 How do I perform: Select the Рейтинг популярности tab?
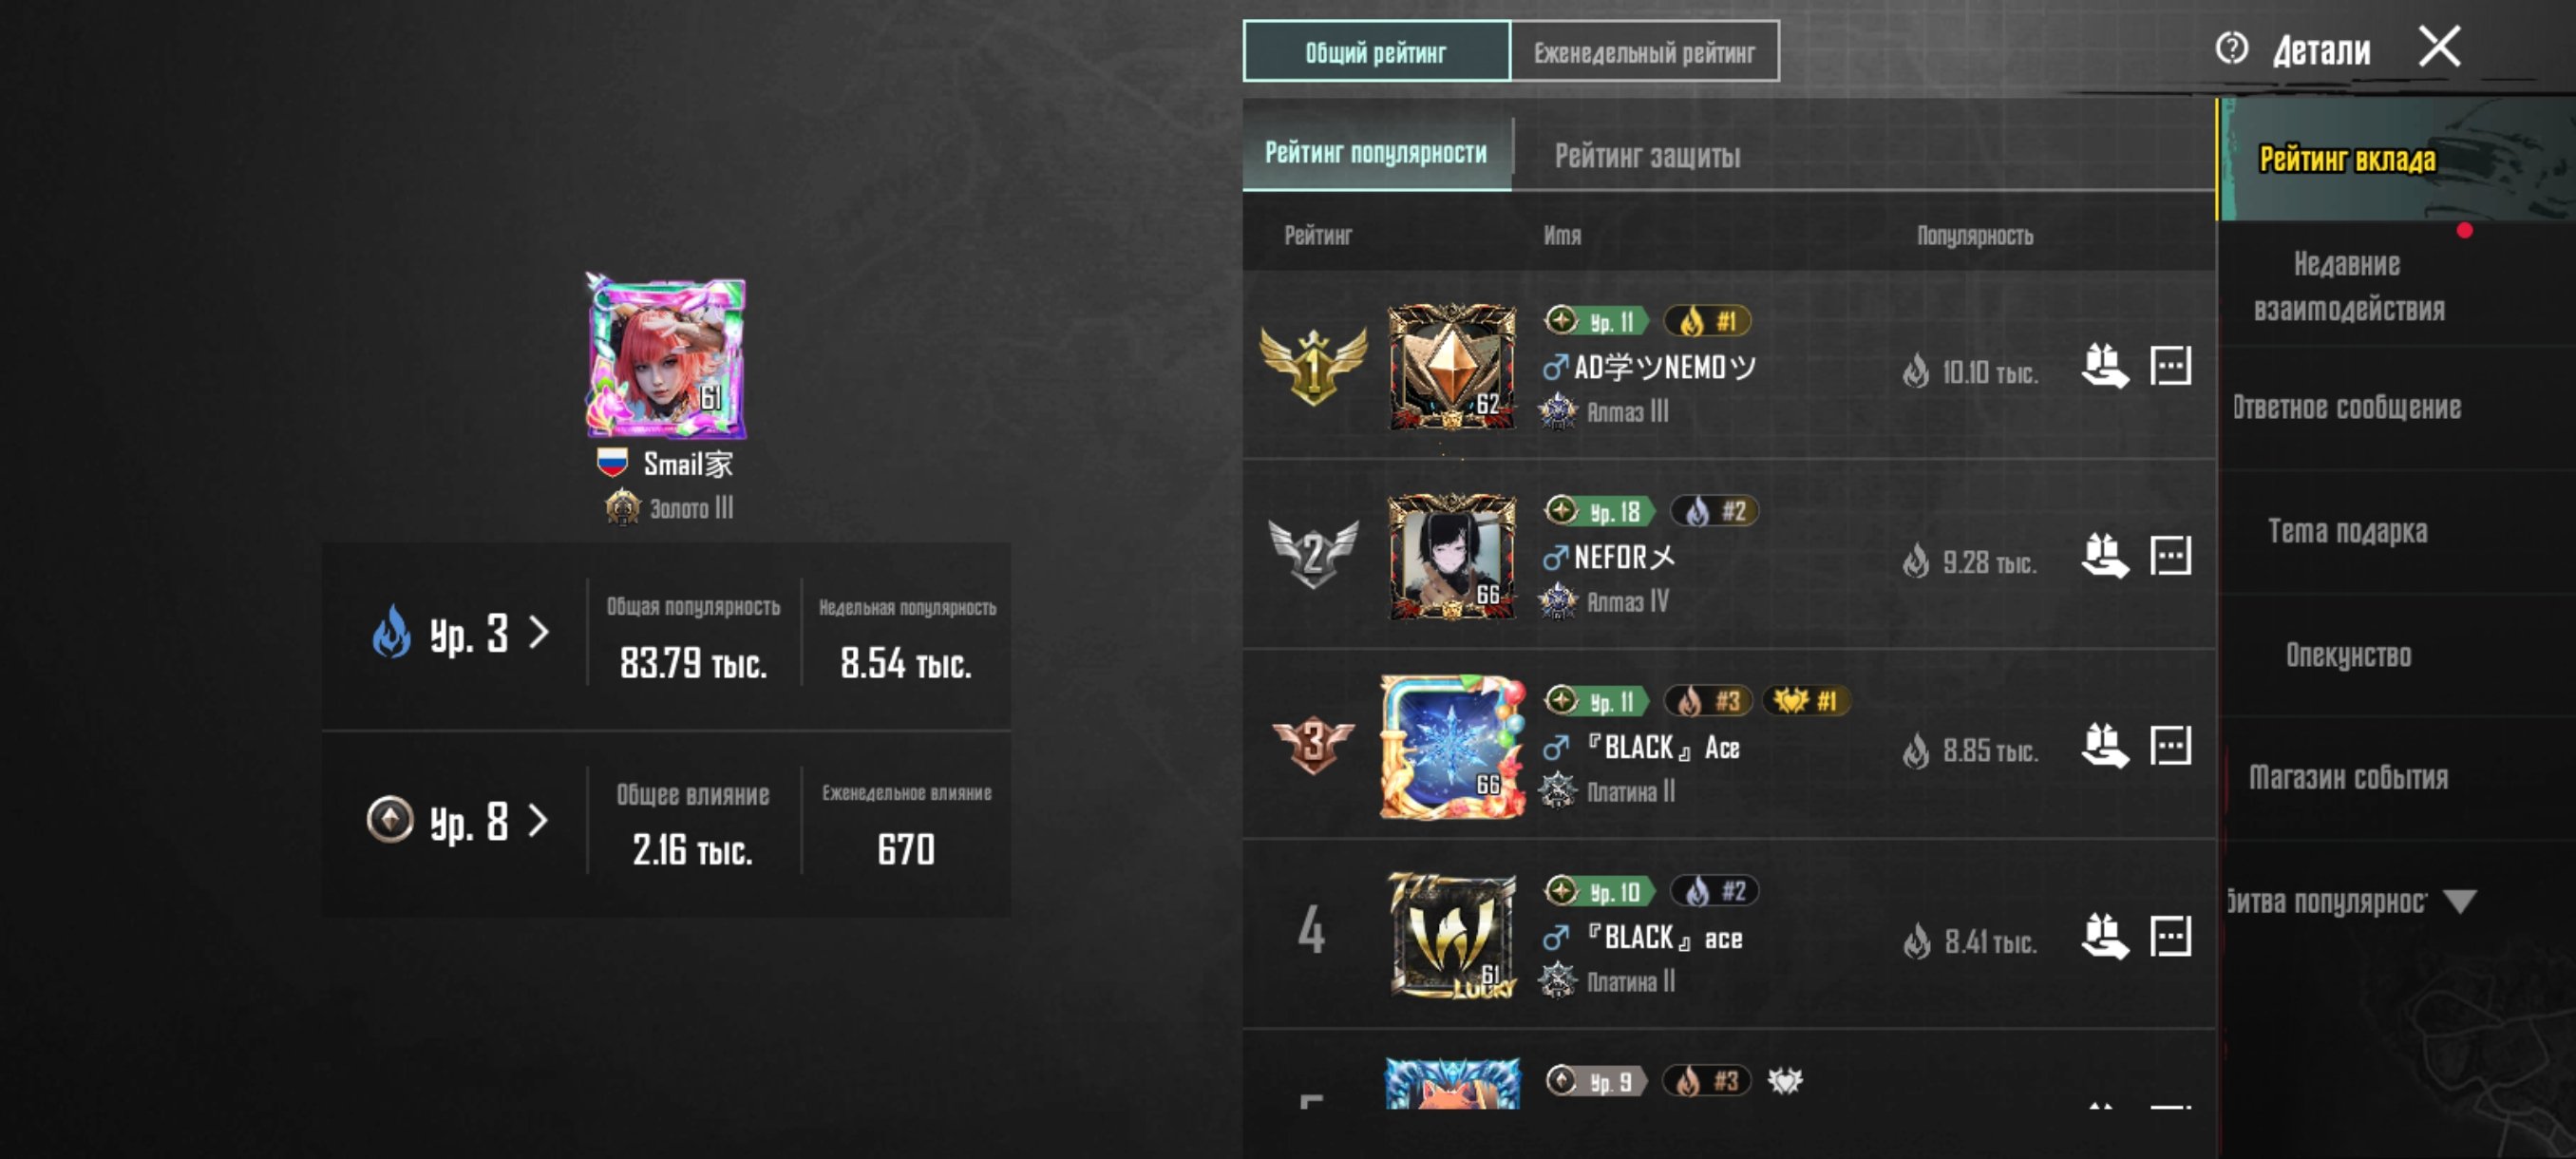coord(1376,153)
